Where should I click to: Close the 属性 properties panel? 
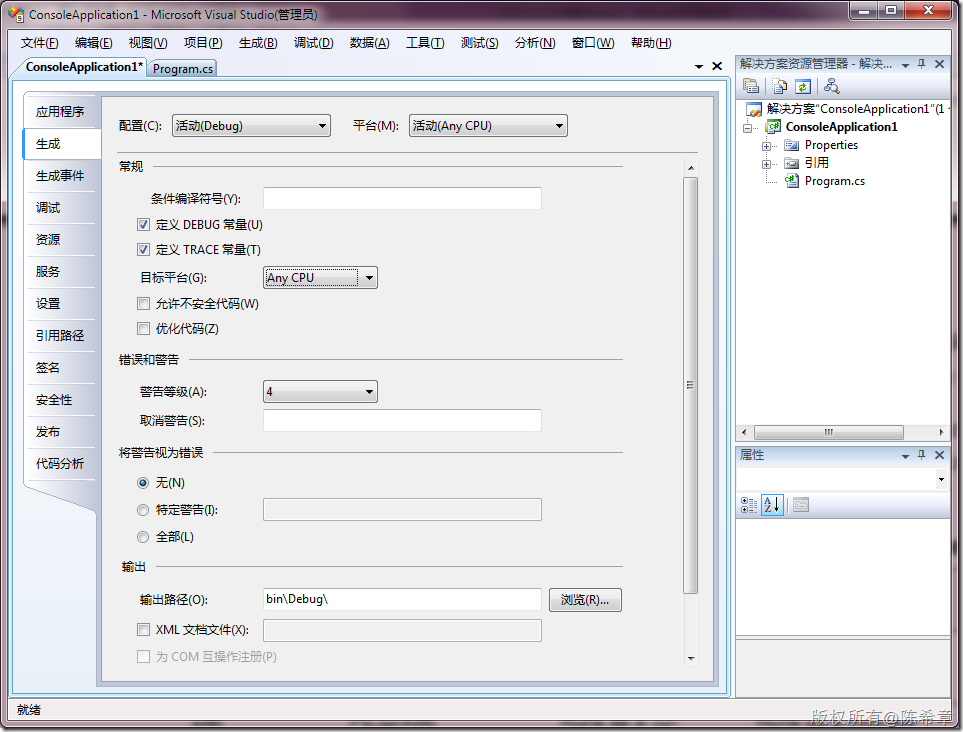(939, 455)
